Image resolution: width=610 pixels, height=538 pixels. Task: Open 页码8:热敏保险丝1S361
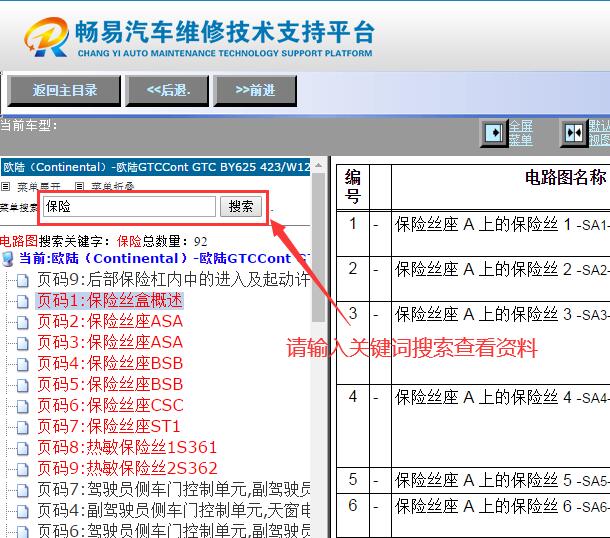pos(127,447)
